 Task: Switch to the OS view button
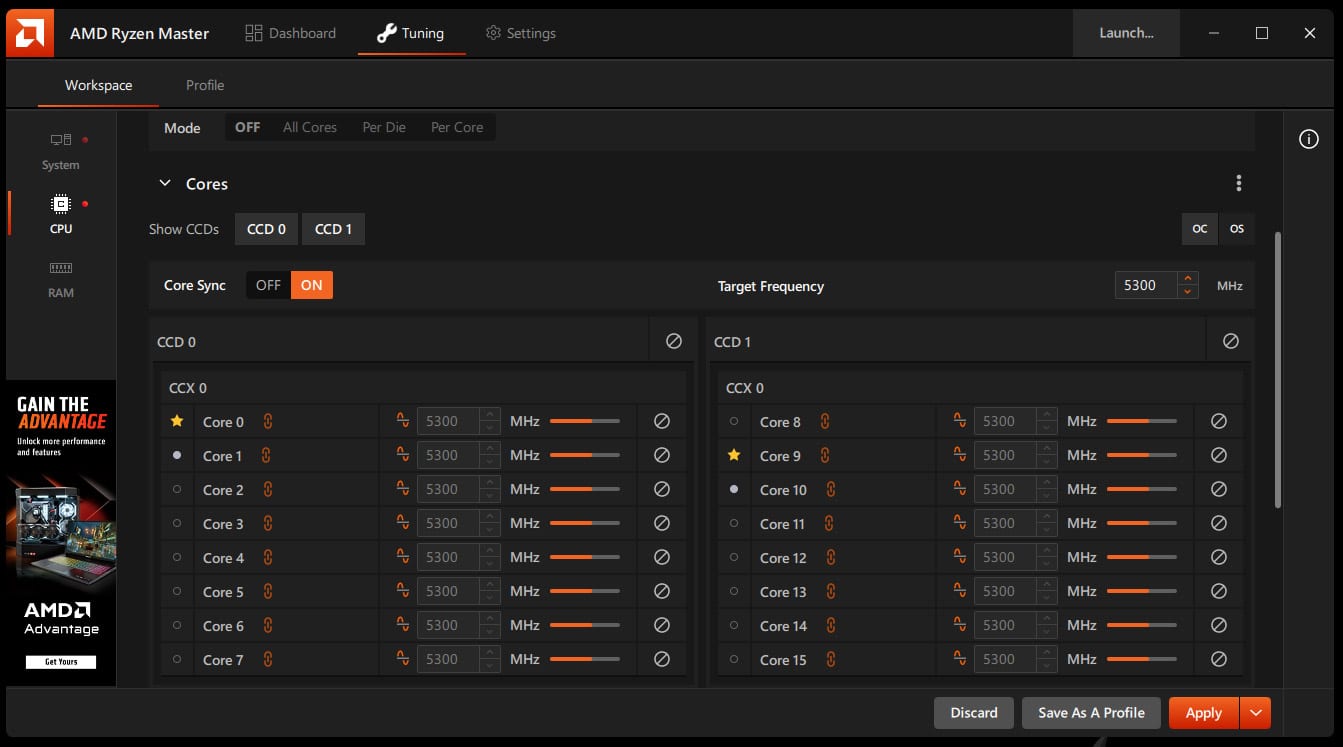tap(1237, 229)
